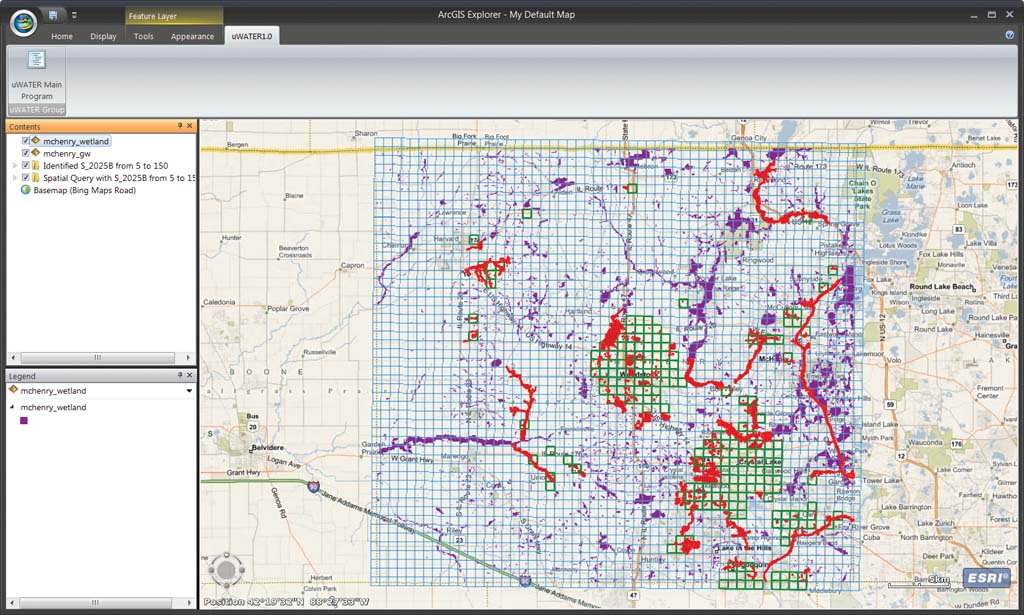The height and width of the screenshot is (615, 1024).
Task: Close the Contents panel
Action: [190, 125]
